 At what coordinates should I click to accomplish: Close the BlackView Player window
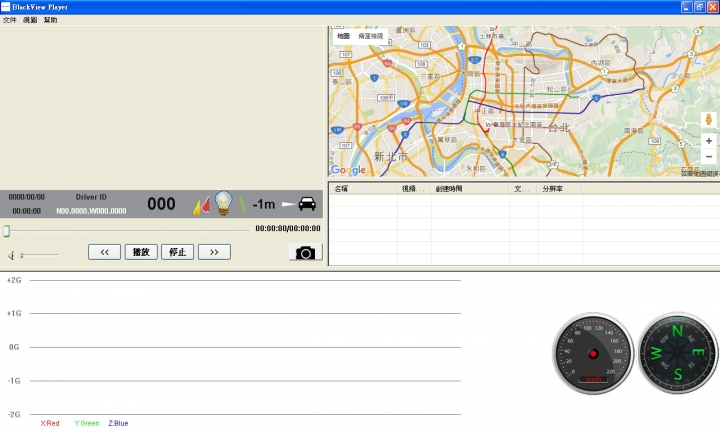coord(713,7)
